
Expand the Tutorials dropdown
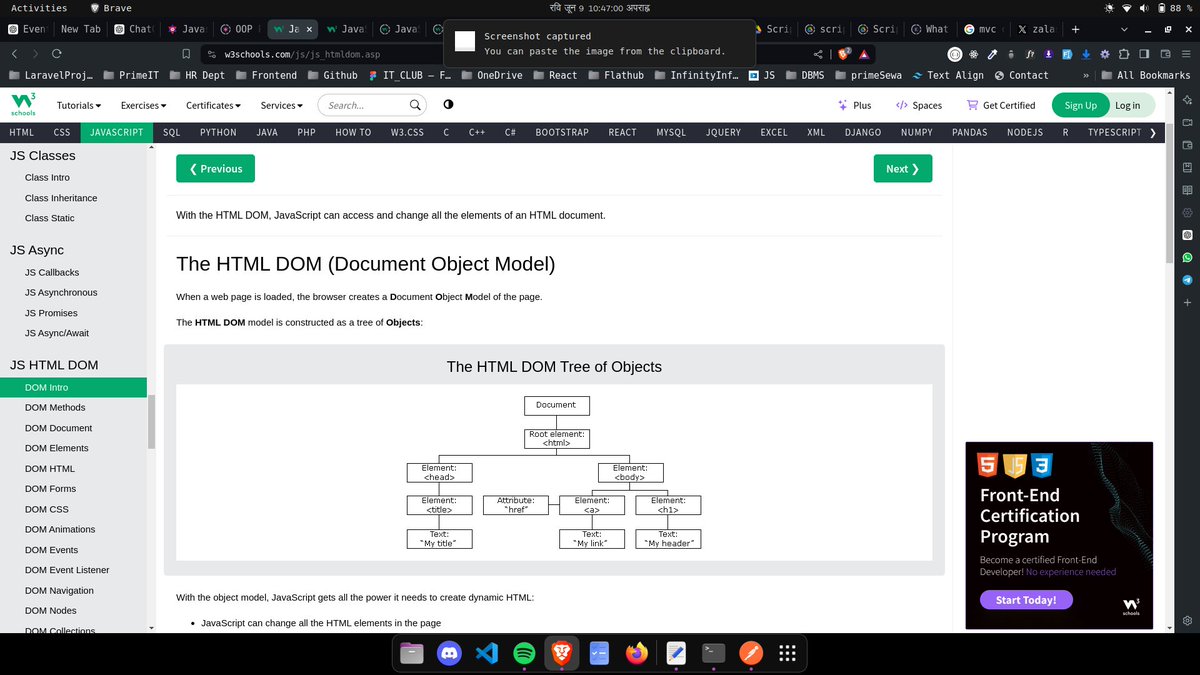(79, 105)
